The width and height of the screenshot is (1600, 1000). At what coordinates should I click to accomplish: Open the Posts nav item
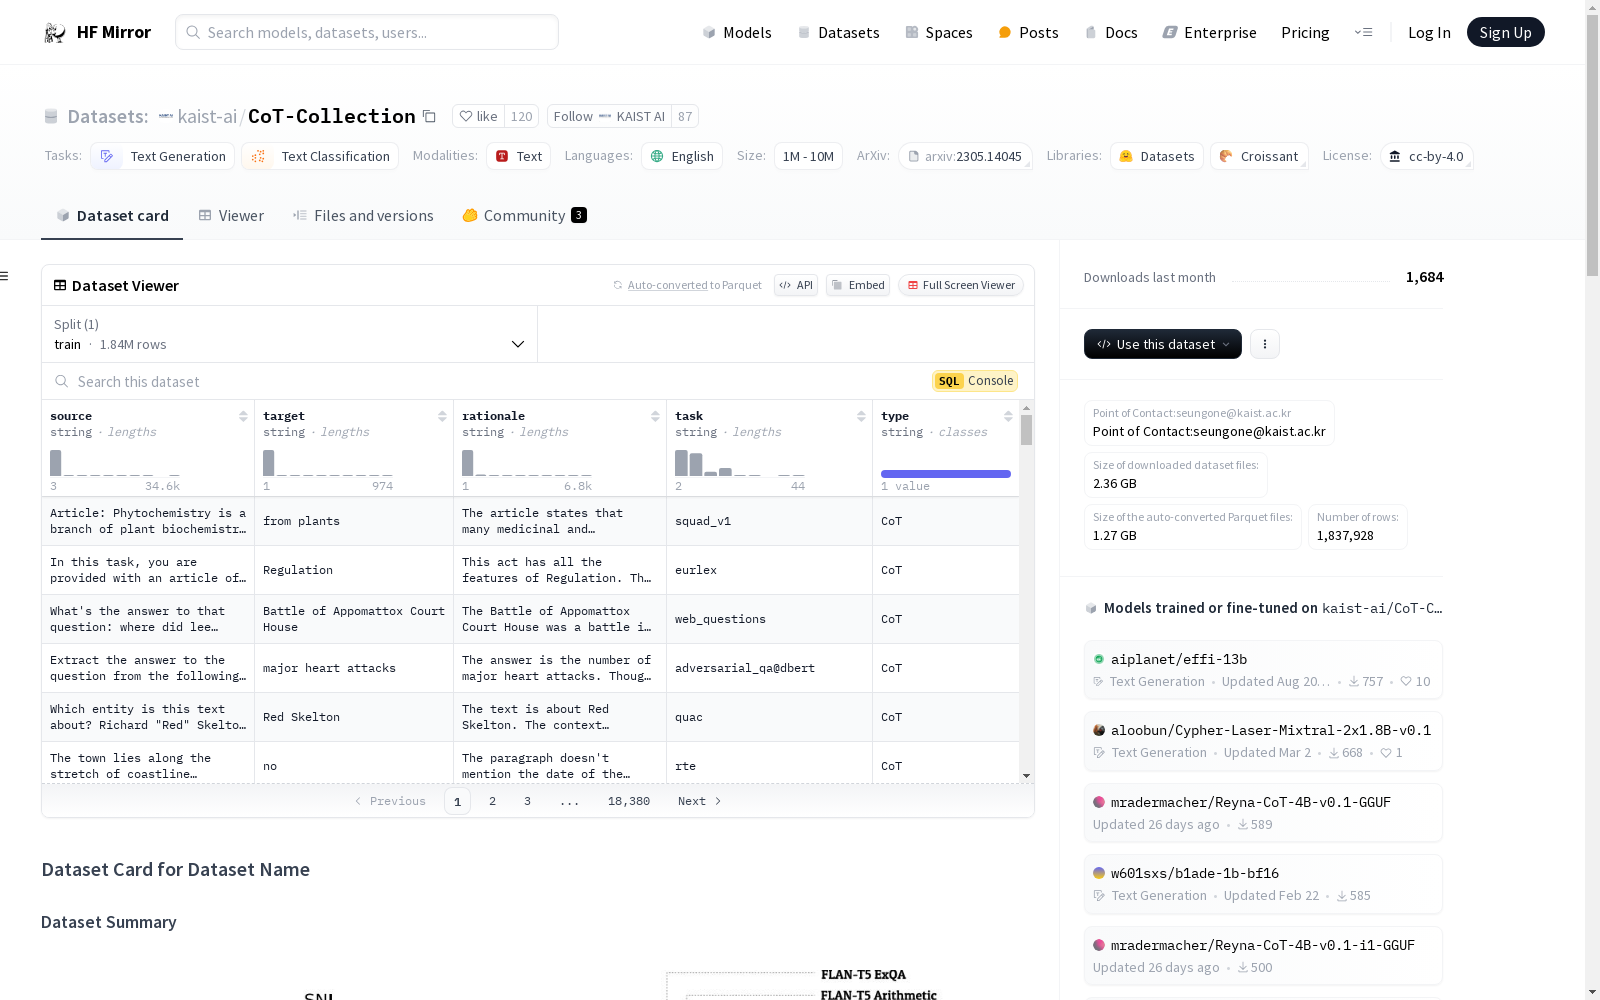pyautogui.click(x=1028, y=33)
